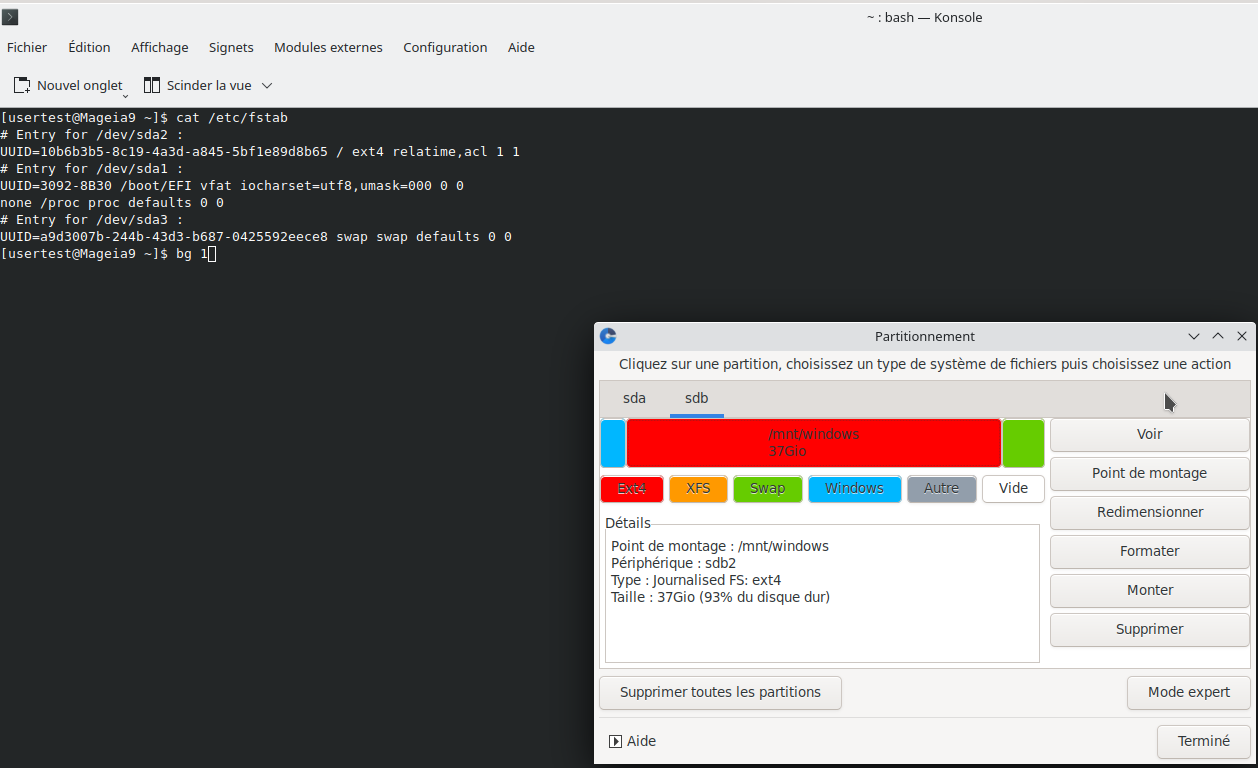Click the Point de montage button
Viewport: 1258px width, 768px height.
pos(1150,474)
